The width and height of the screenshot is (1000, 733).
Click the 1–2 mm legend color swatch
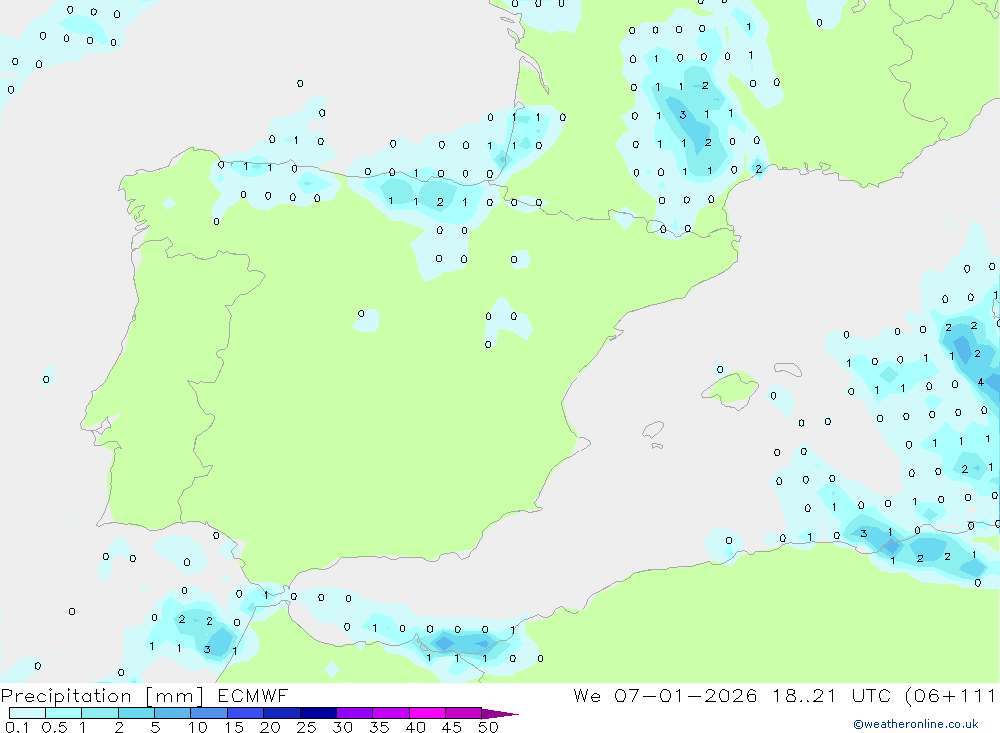pos(100,713)
